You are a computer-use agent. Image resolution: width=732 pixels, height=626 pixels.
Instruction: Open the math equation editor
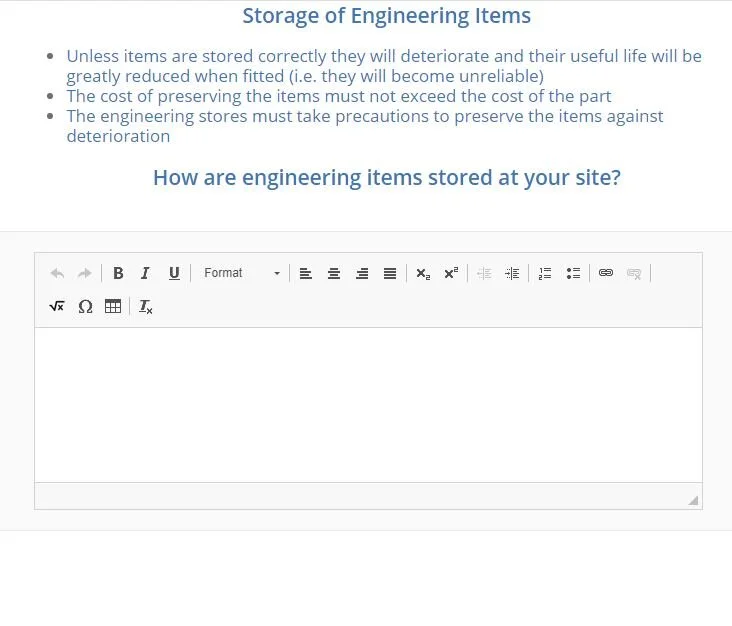click(x=57, y=307)
